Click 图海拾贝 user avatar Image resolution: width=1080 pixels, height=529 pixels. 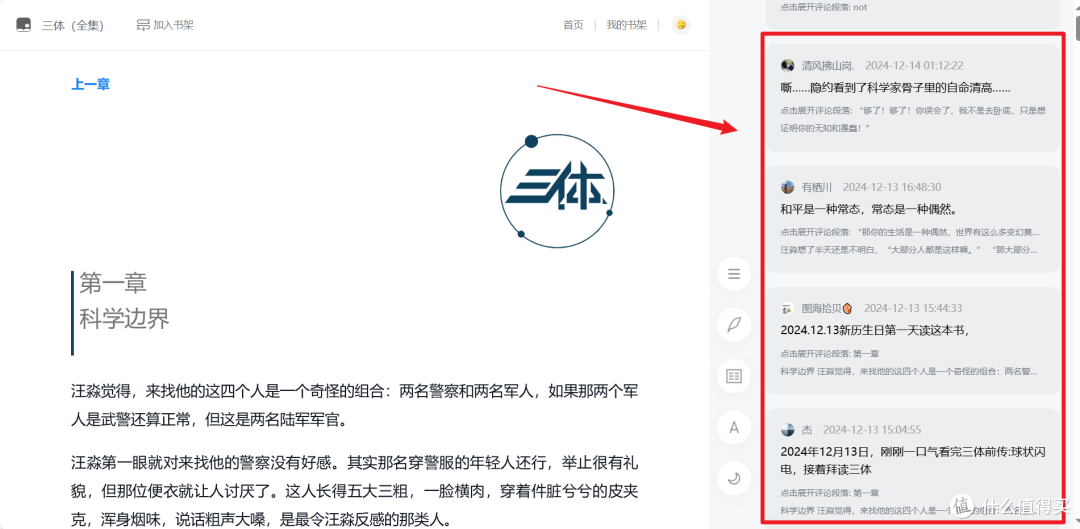point(787,308)
